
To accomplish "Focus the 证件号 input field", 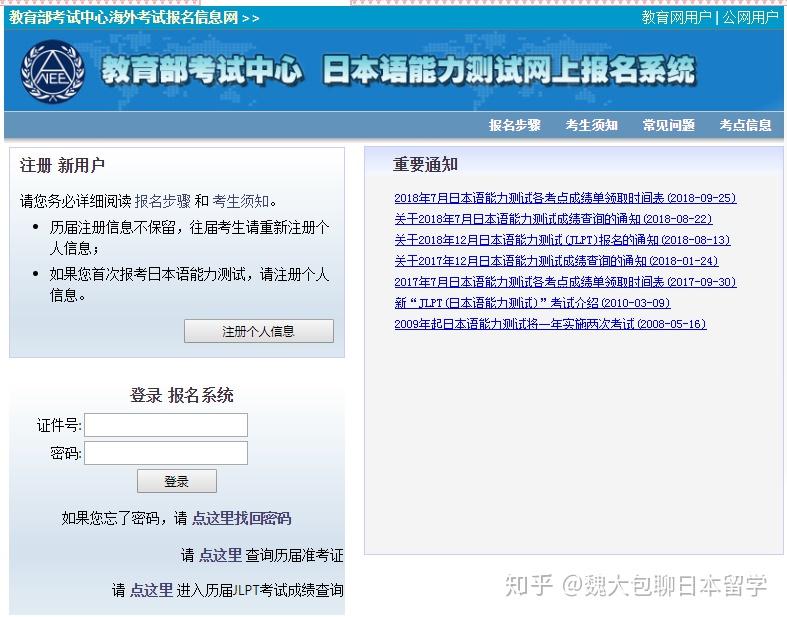I will click(x=166, y=425).
